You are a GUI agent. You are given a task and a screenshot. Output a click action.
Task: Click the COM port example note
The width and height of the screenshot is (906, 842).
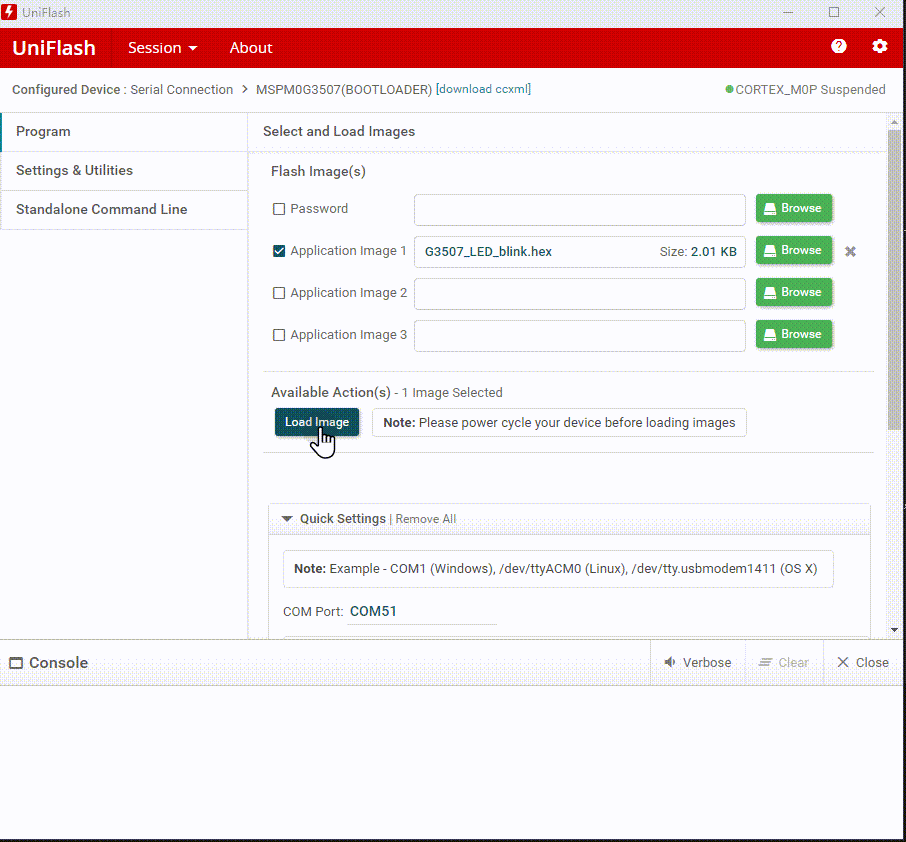[558, 569]
